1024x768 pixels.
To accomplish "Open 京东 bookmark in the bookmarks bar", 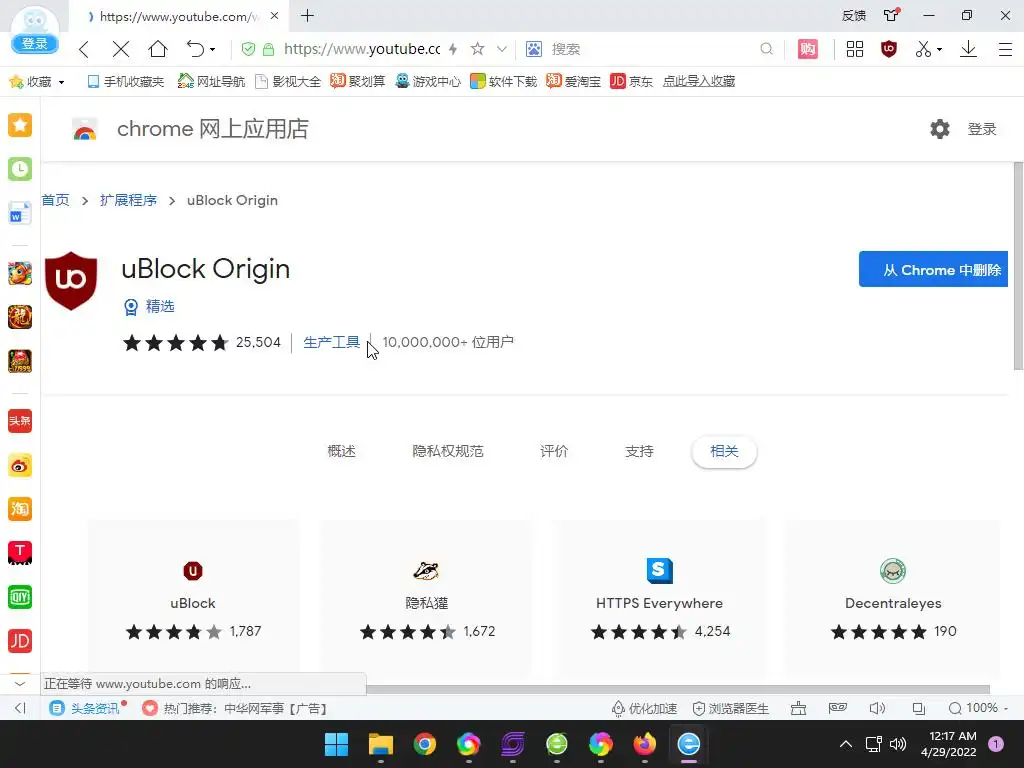I will tap(632, 81).
